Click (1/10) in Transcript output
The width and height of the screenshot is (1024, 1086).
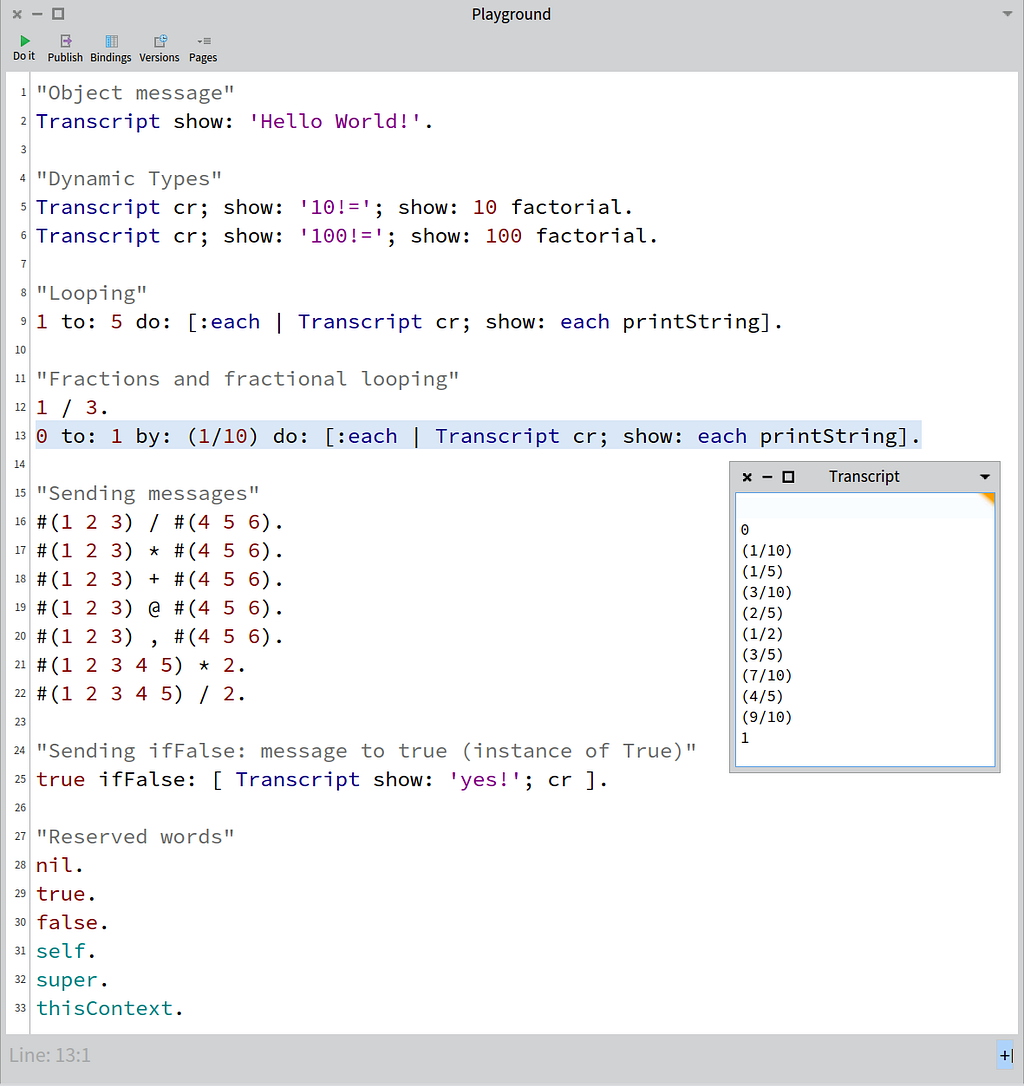766,551
